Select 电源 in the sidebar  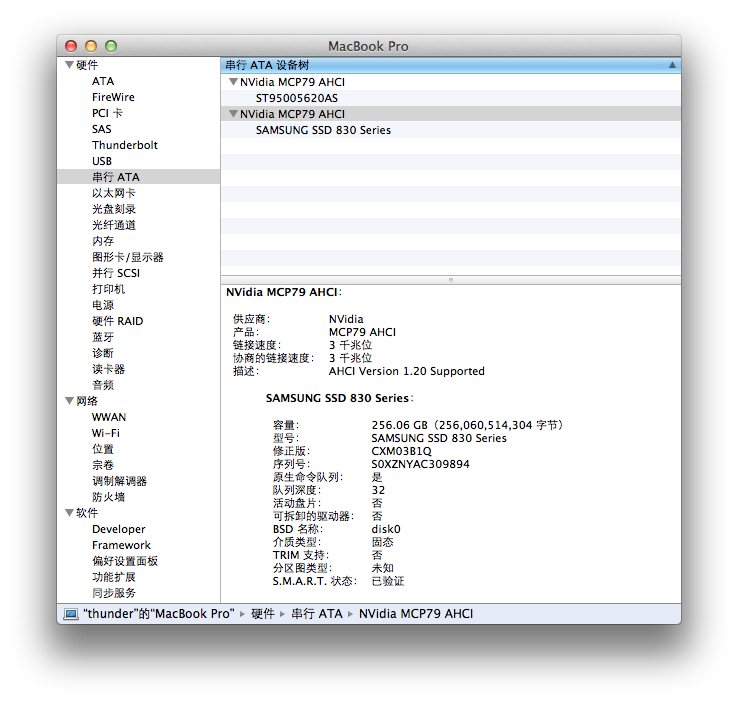103,305
